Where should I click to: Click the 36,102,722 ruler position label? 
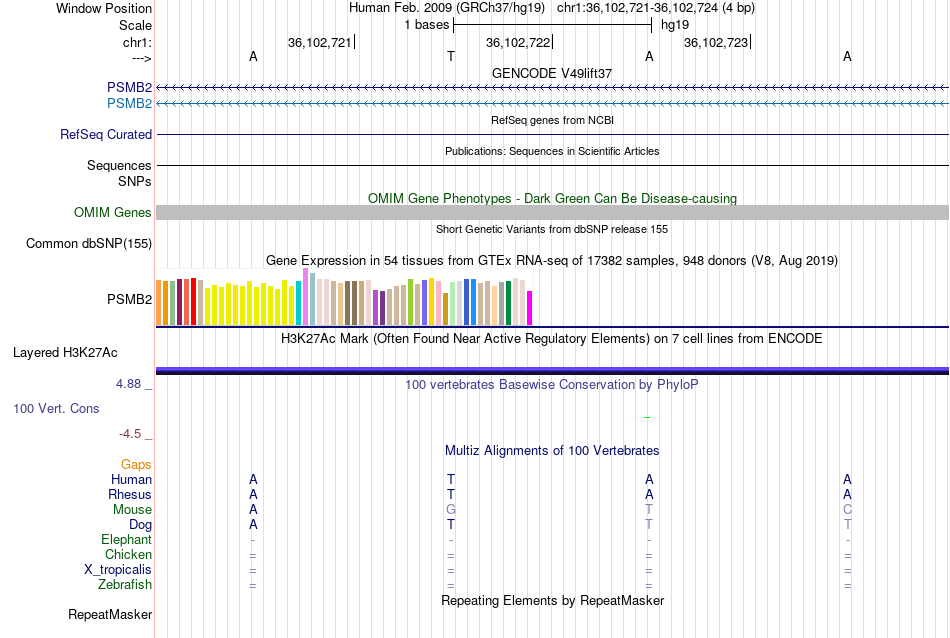517,42
